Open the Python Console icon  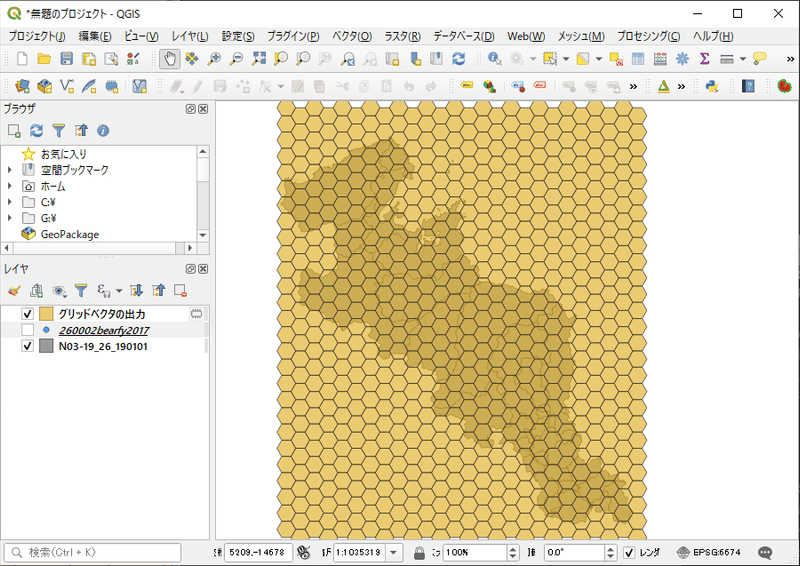[712, 86]
